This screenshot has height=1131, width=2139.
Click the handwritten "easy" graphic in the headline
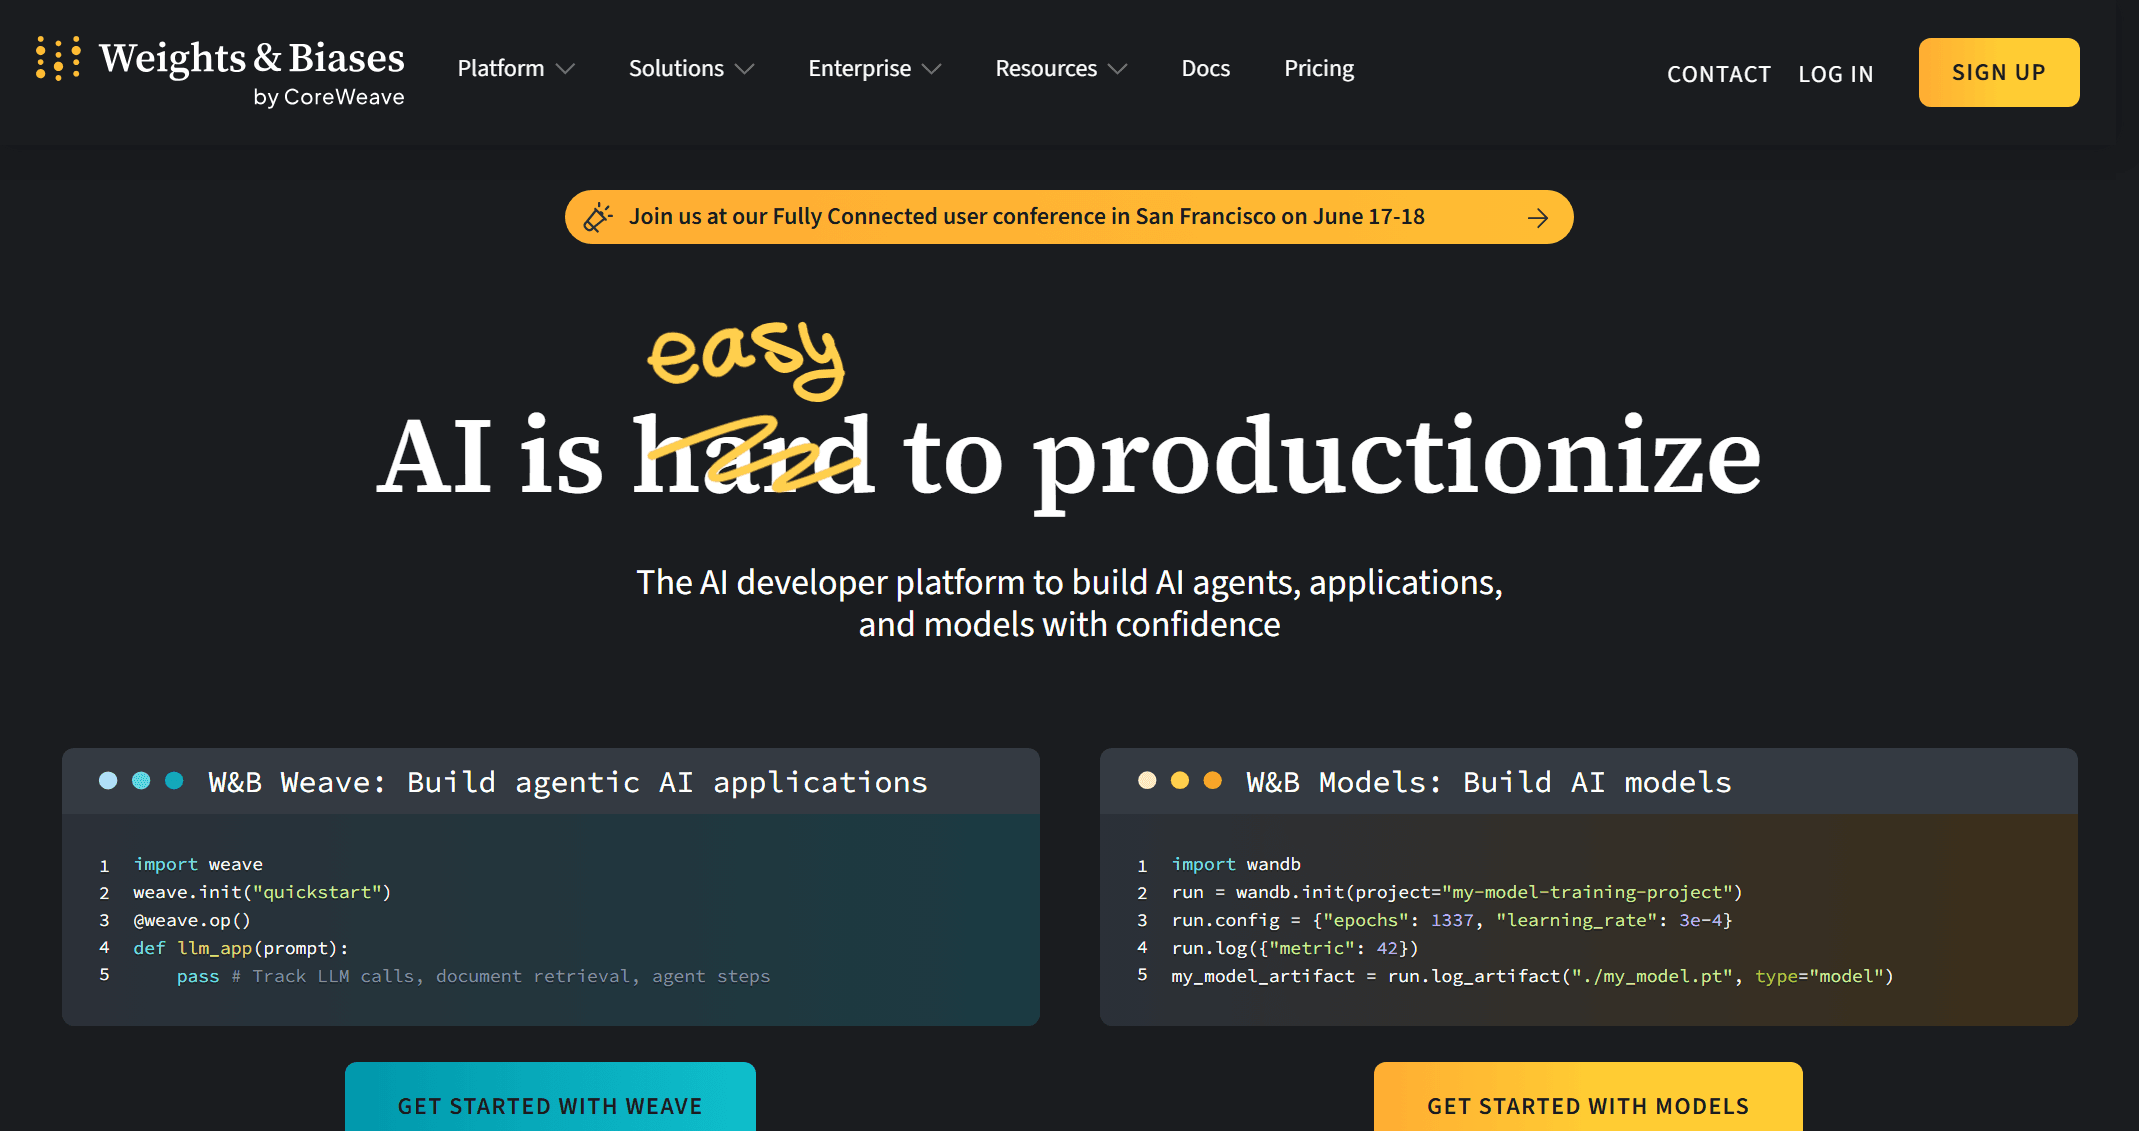pos(747,358)
